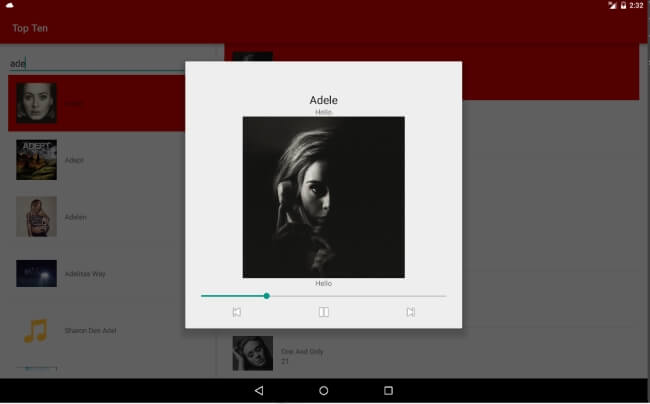Open the Adelen artist thumbnail
Viewport: 650px width, 404px height.
(x=36, y=217)
